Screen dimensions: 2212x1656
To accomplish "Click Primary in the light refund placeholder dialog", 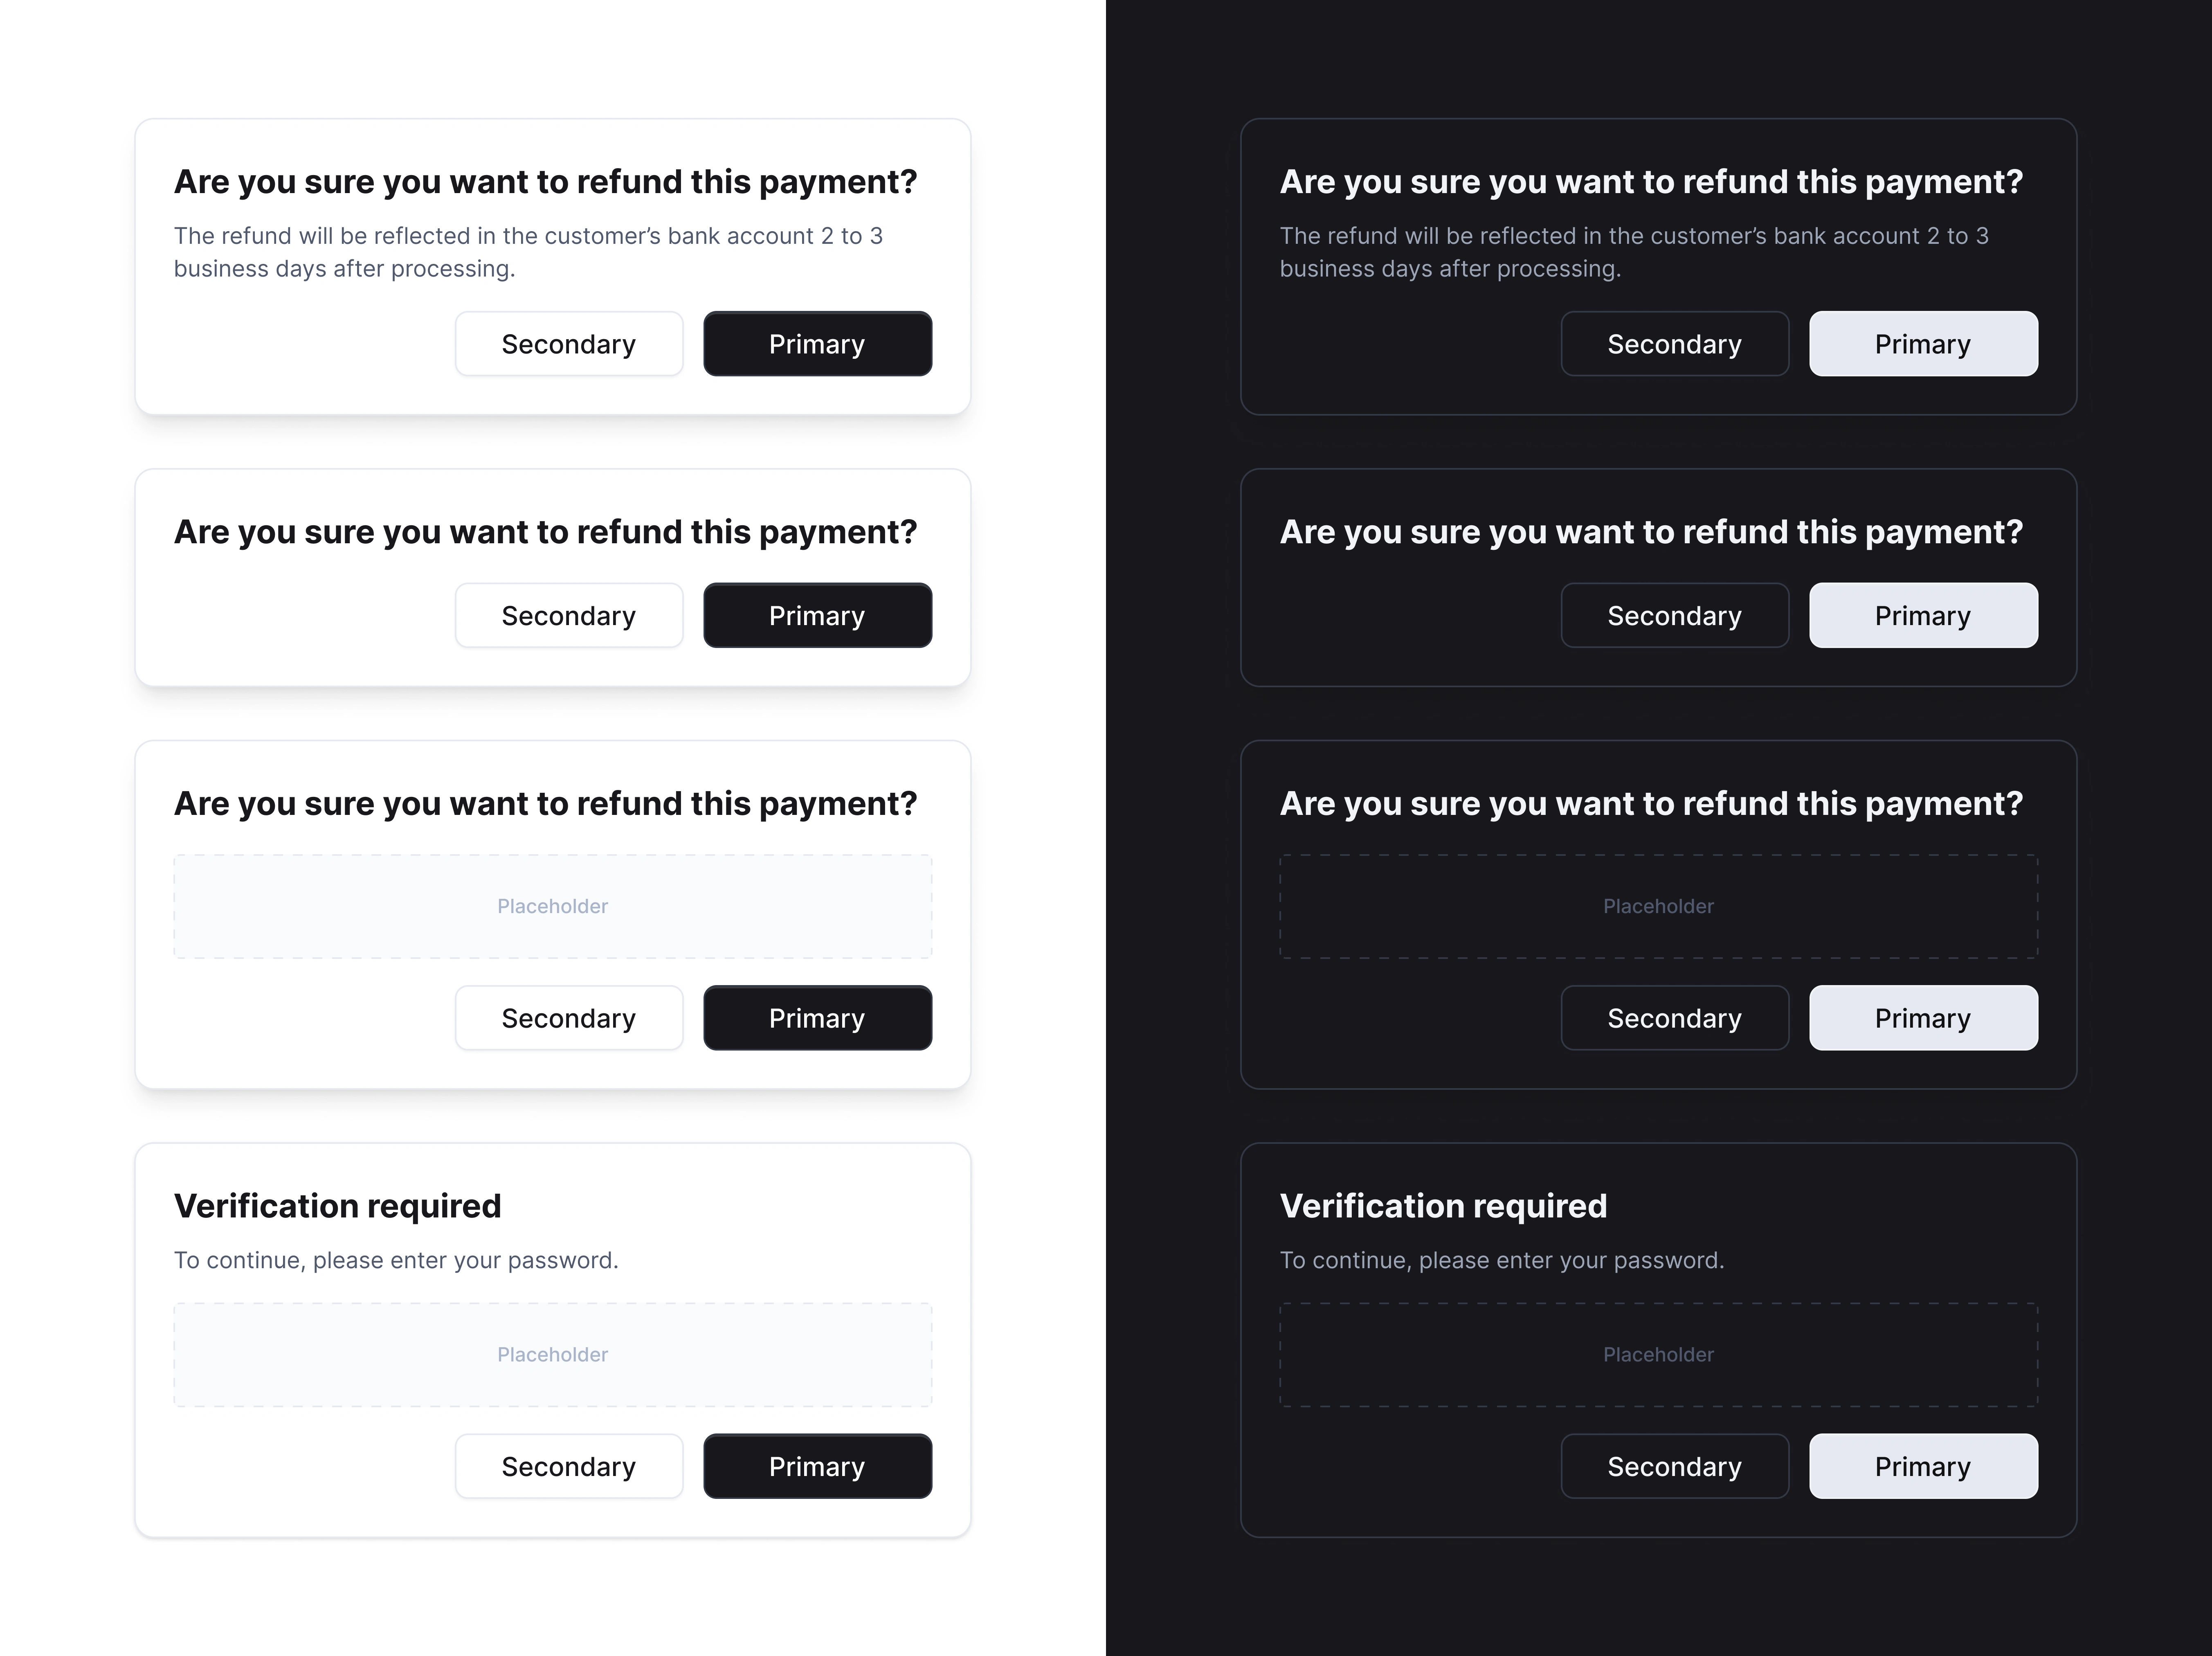I will pos(817,1018).
